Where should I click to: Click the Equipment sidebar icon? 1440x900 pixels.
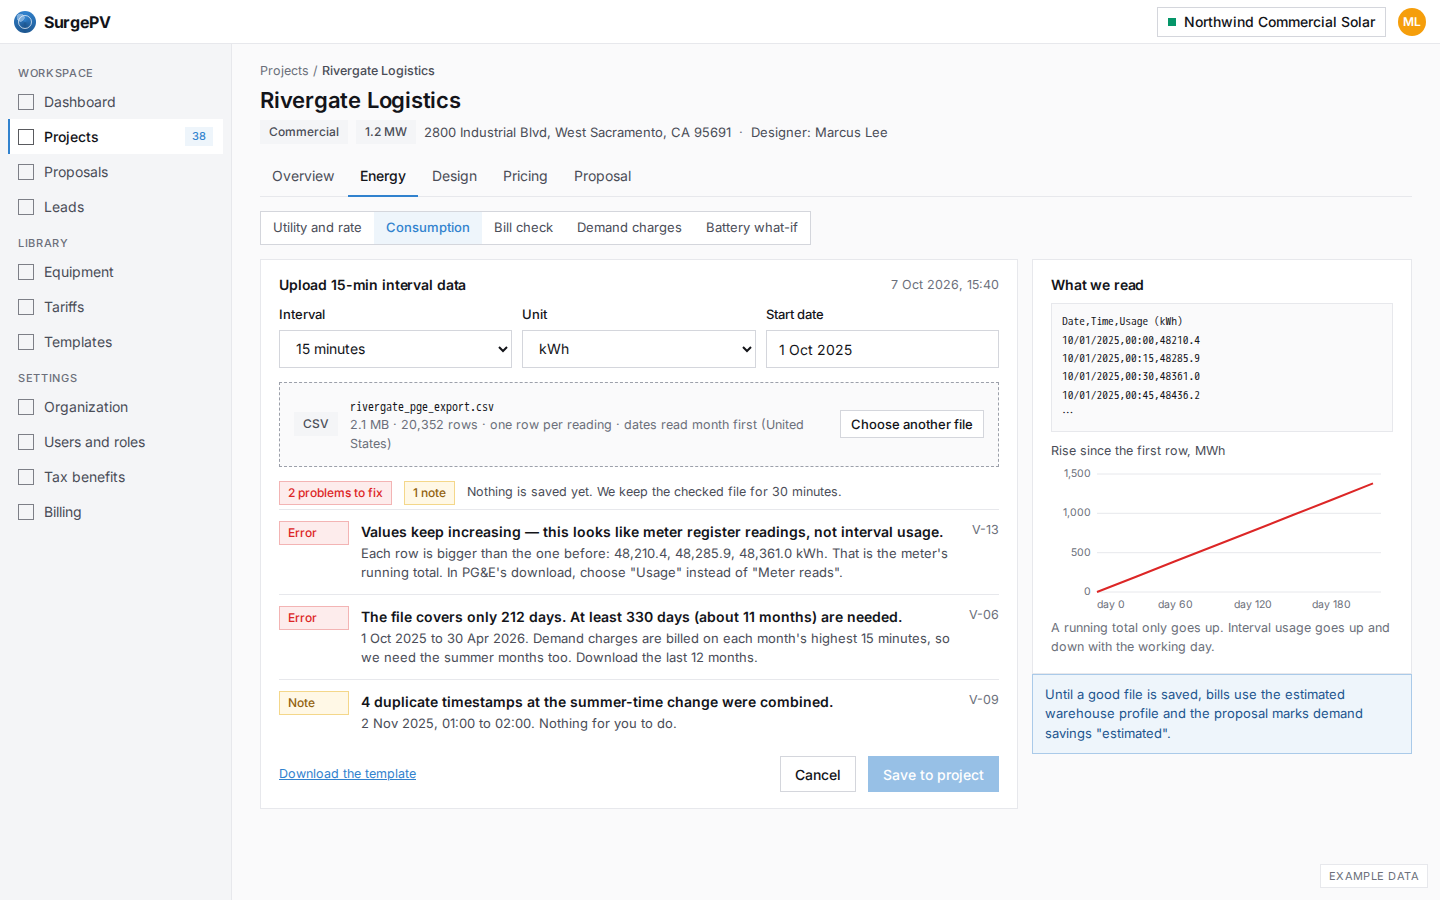pyautogui.click(x=26, y=272)
